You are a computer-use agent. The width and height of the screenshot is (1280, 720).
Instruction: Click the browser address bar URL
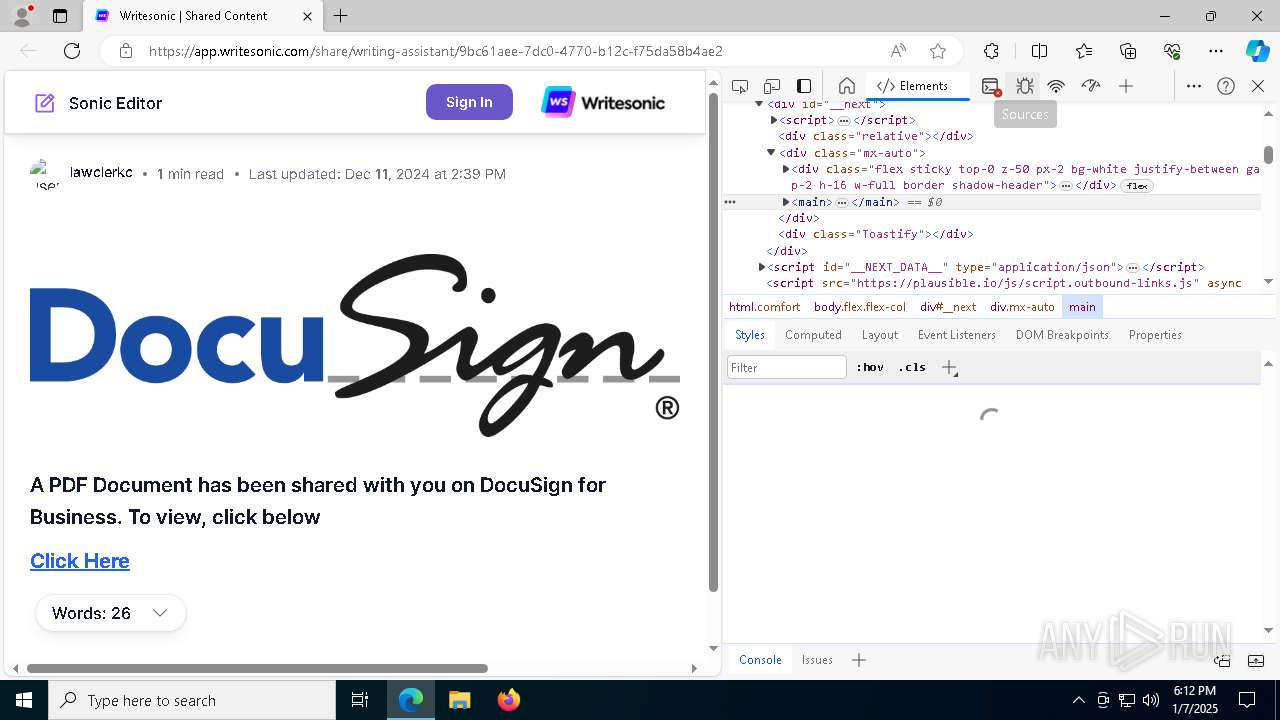(436, 51)
